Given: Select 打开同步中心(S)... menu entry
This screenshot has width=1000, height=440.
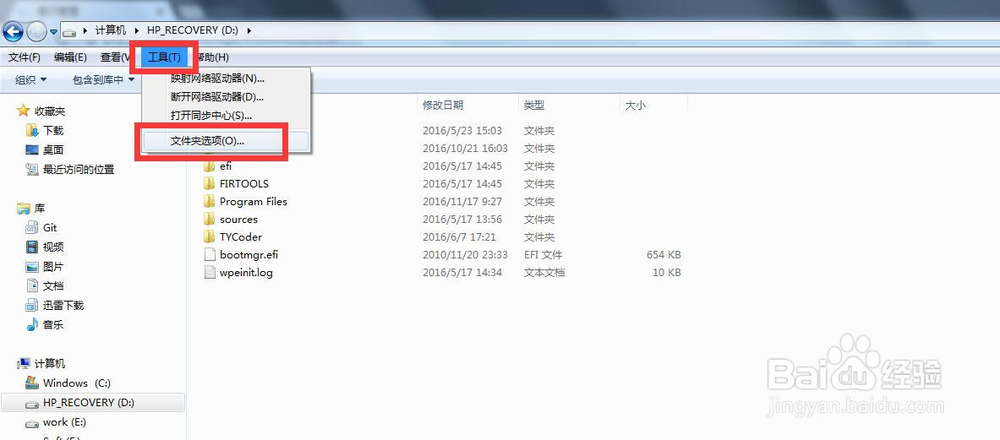Looking at the screenshot, I should (212, 116).
